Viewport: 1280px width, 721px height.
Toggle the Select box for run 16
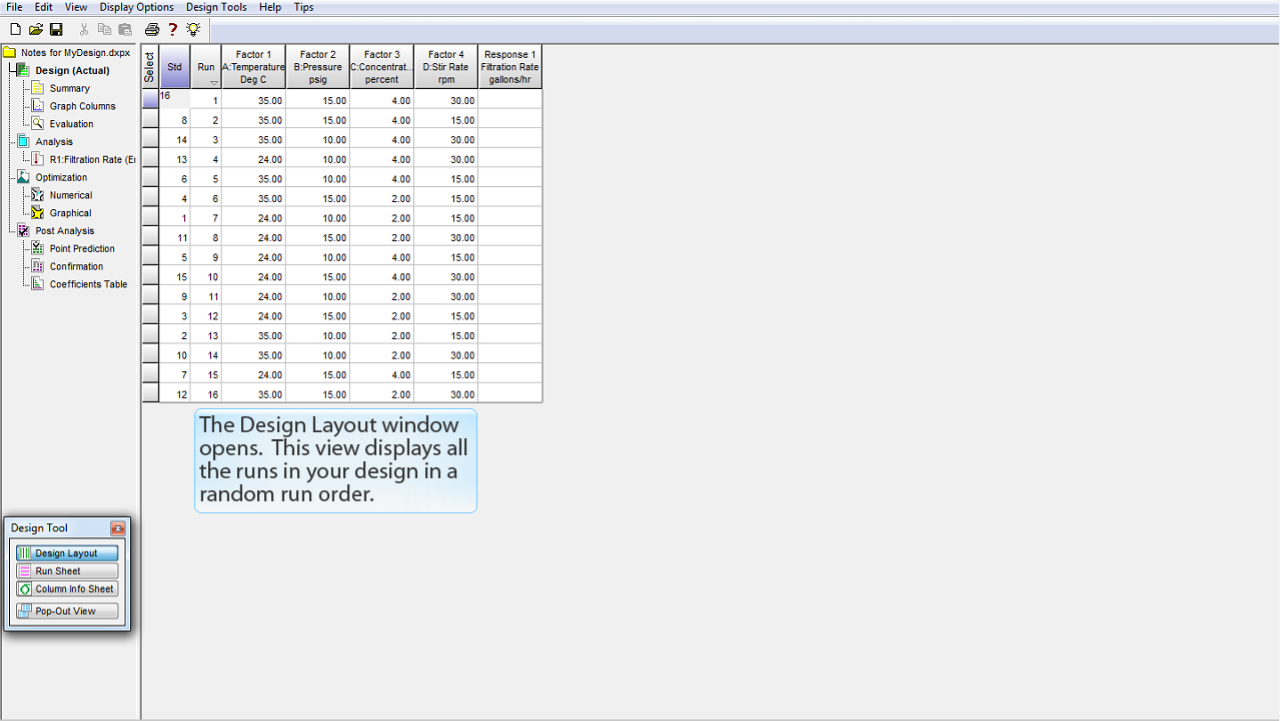(150, 394)
